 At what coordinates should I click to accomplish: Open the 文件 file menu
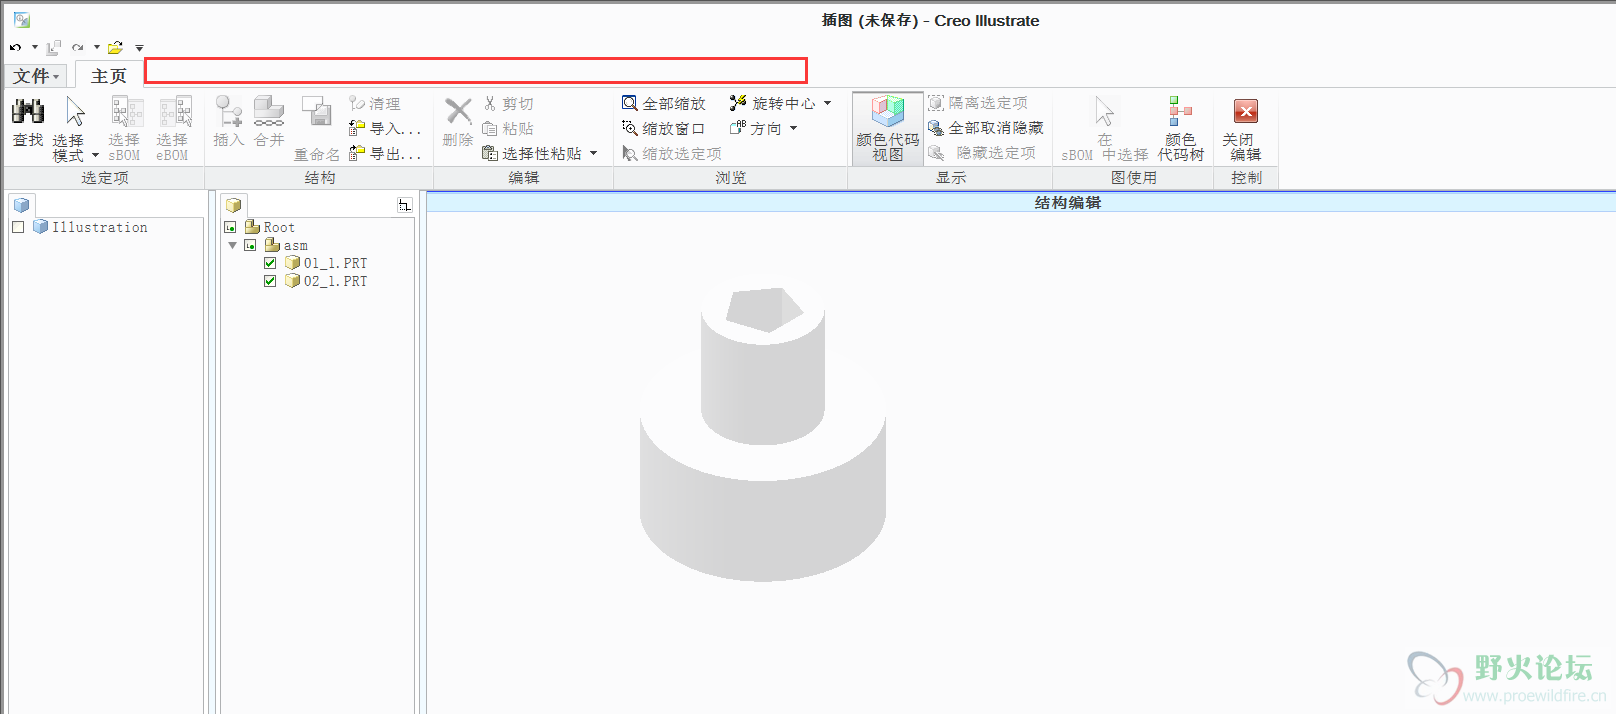pyautogui.click(x=37, y=76)
